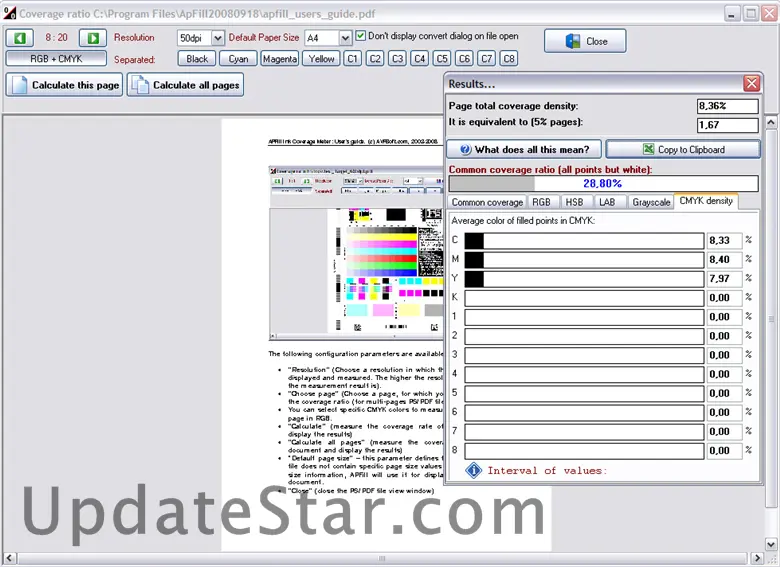Click the Y value 7,97 field
Image resolution: width=780 pixels, height=567 pixels.
click(724, 279)
